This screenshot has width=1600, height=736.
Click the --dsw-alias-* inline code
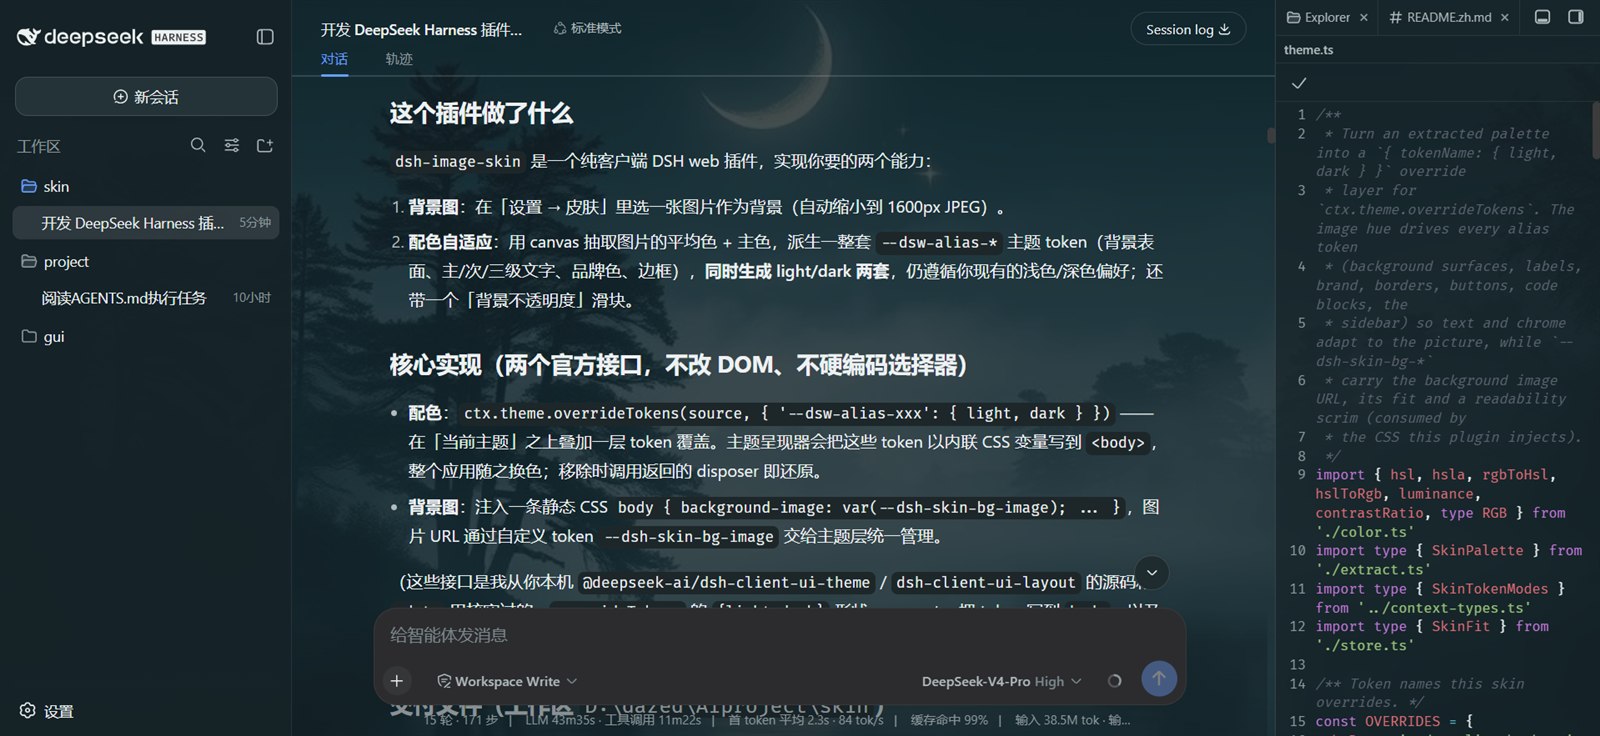coord(939,242)
